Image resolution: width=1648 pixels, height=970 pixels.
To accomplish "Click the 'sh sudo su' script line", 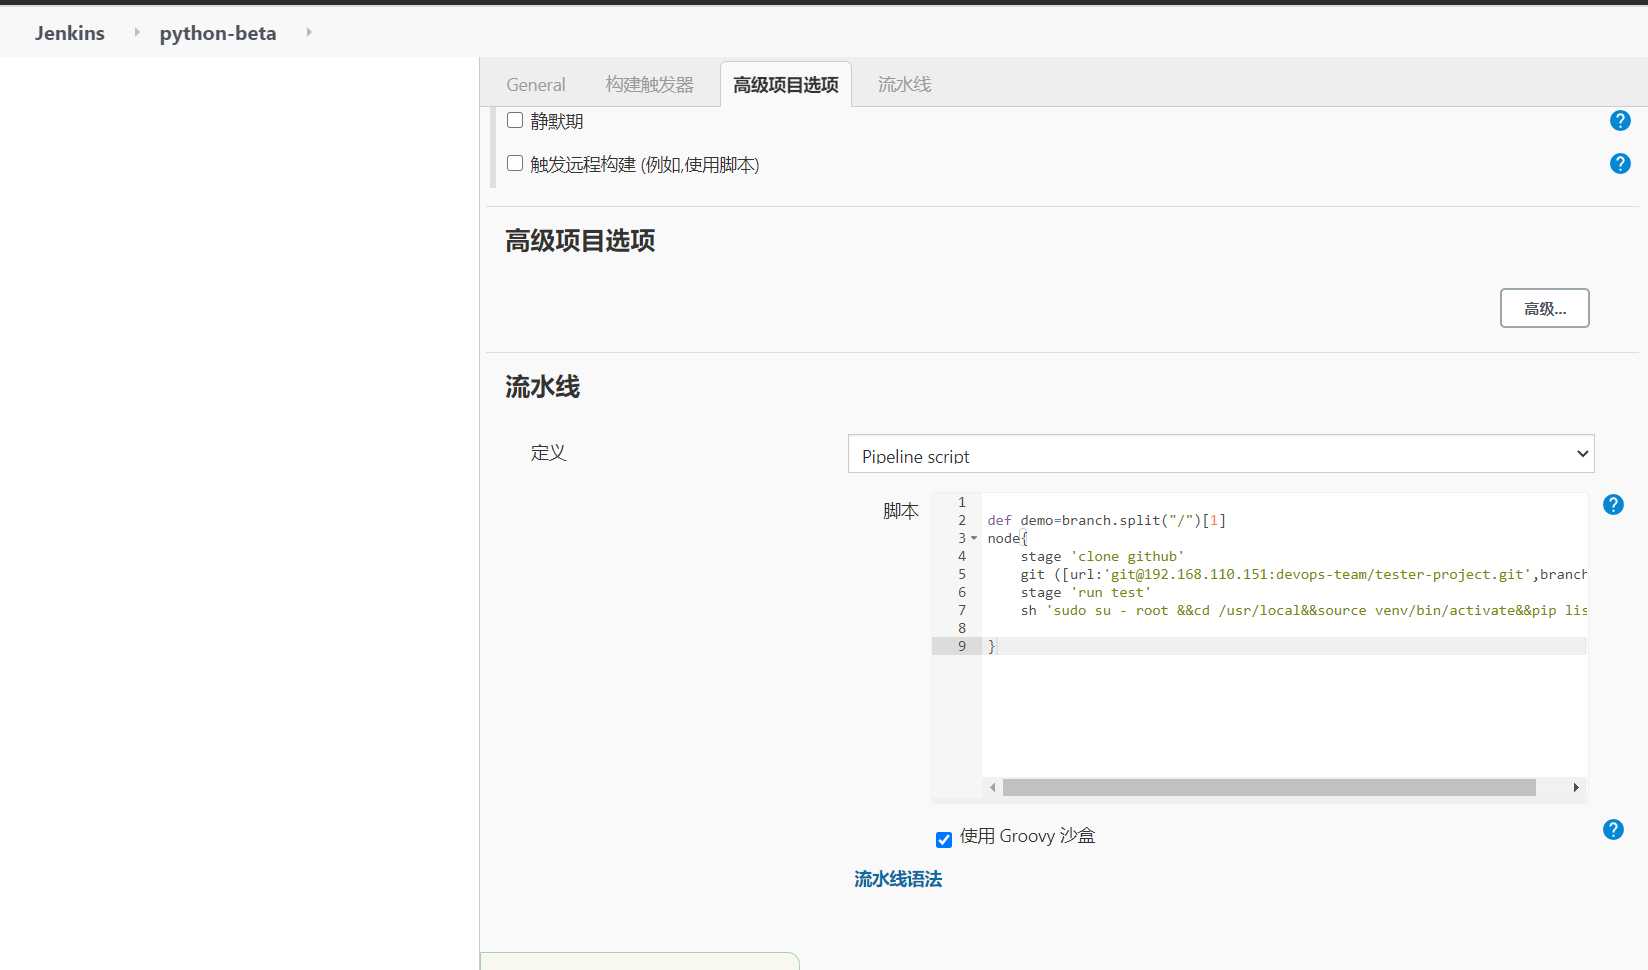I will 1303,610.
